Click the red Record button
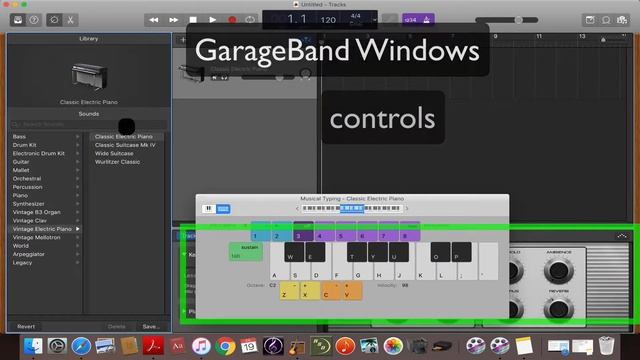The height and width of the screenshot is (360, 640). point(232,20)
